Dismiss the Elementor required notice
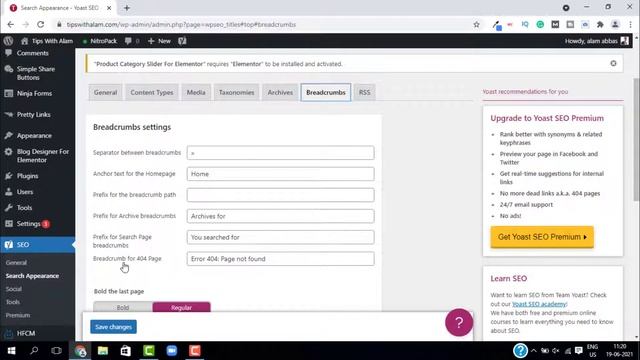The width and height of the screenshot is (640, 360). pyautogui.click(x=613, y=63)
